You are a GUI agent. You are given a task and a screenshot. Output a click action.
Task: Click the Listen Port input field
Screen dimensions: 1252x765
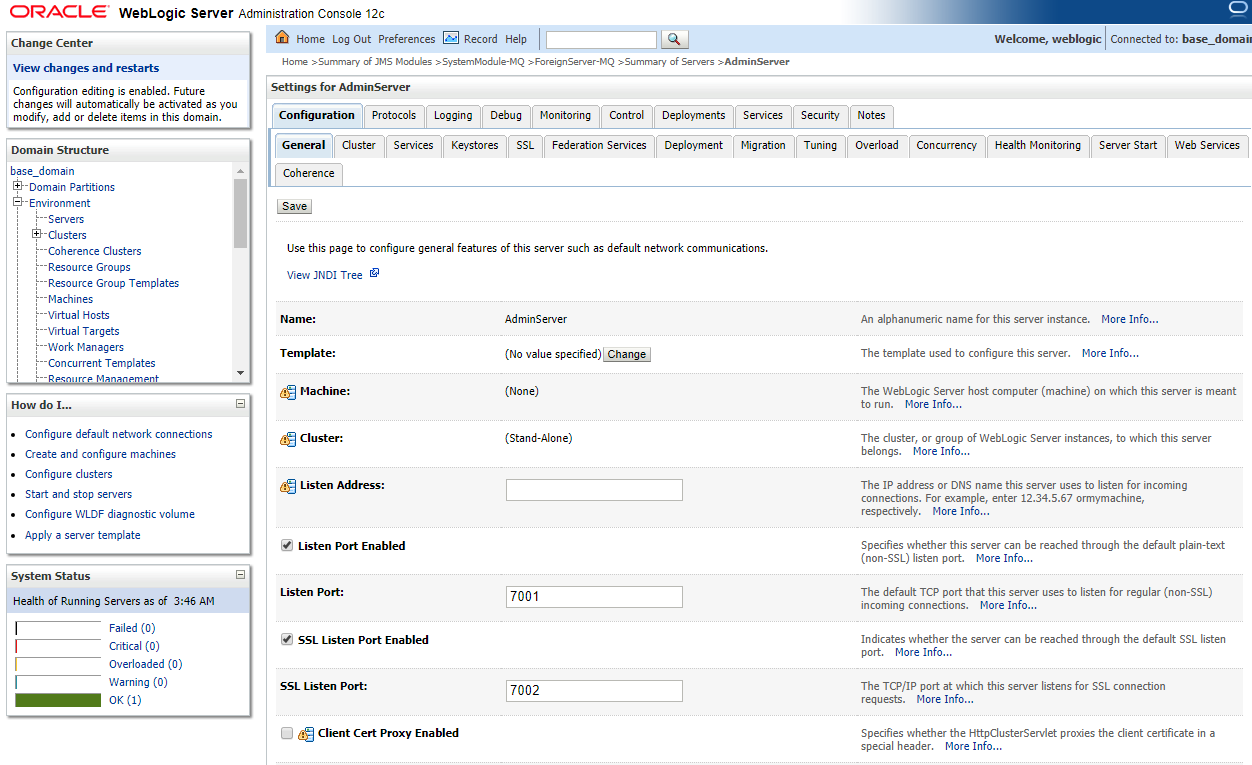click(594, 597)
